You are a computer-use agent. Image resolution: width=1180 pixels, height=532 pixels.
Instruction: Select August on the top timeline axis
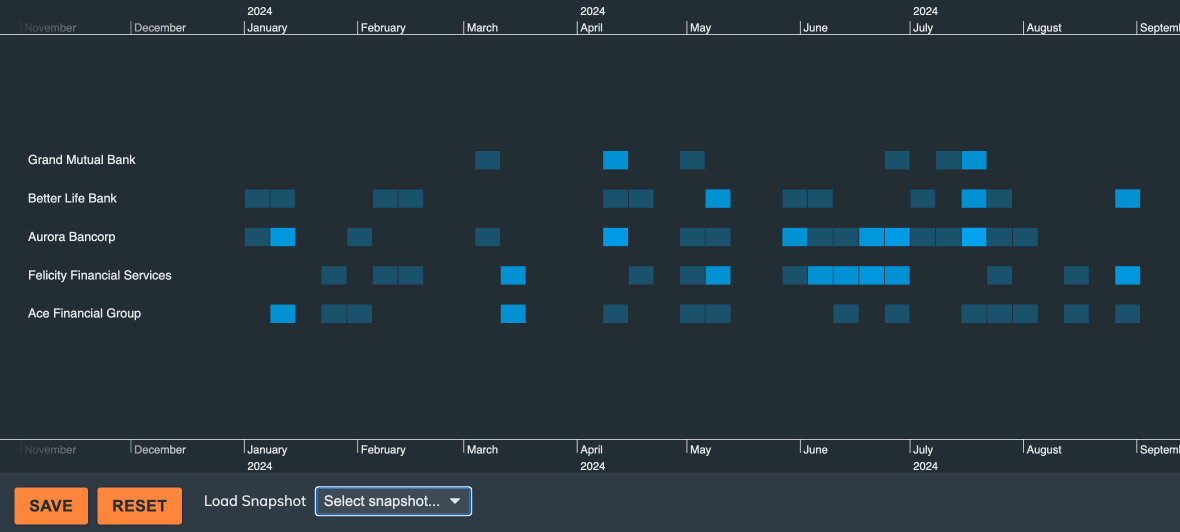pos(1044,28)
